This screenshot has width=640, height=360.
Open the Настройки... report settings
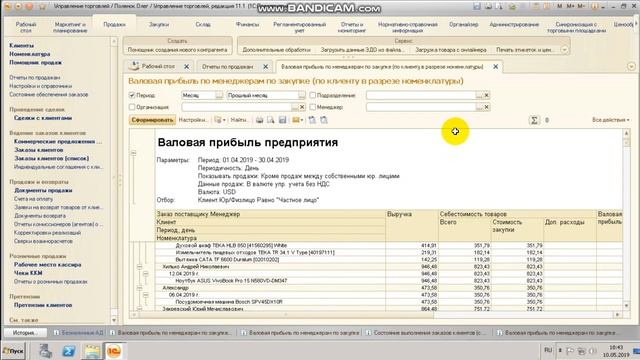[193, 120]
